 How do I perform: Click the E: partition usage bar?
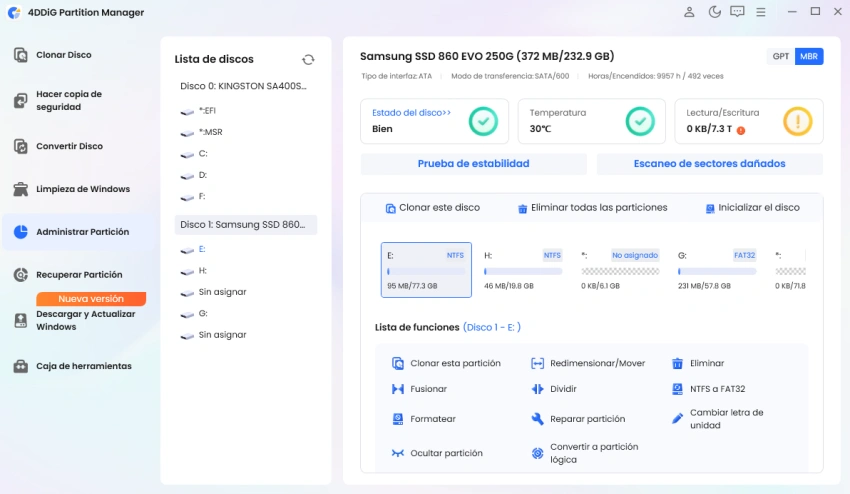tap(426, 271)
